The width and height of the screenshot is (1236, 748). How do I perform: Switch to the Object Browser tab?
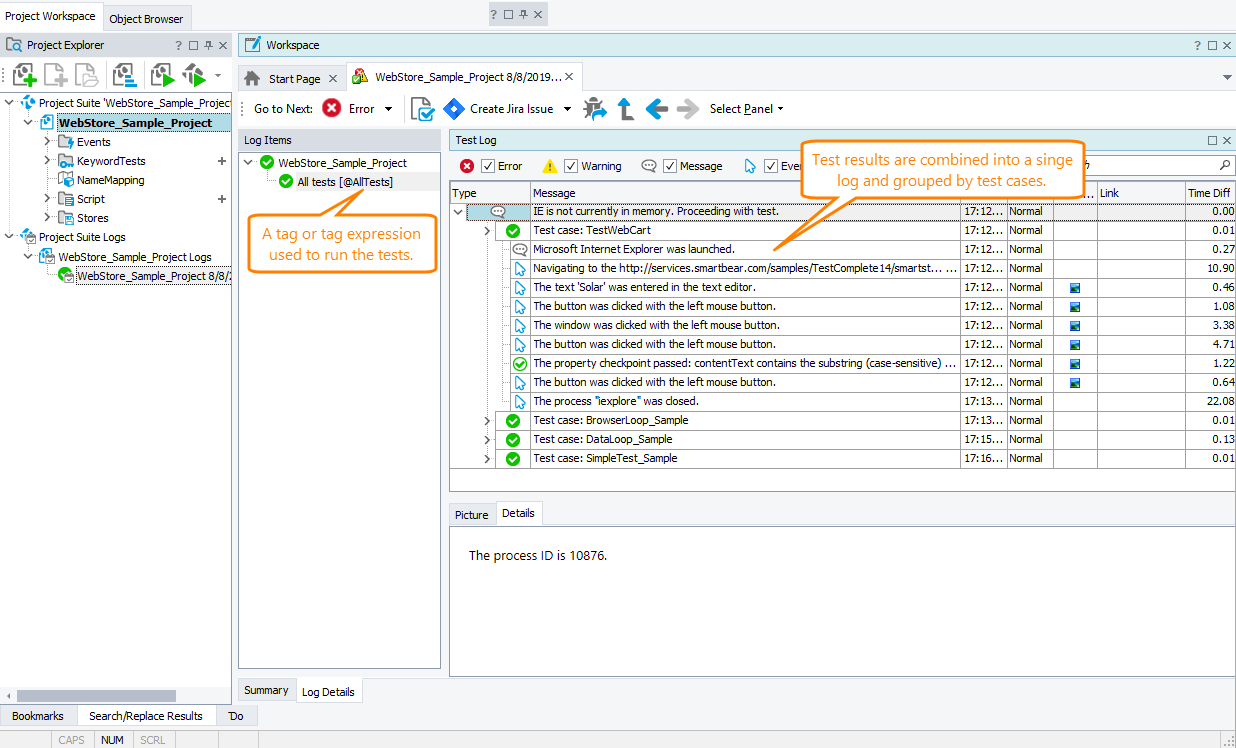pyautogui.click(x=146, y=18)
